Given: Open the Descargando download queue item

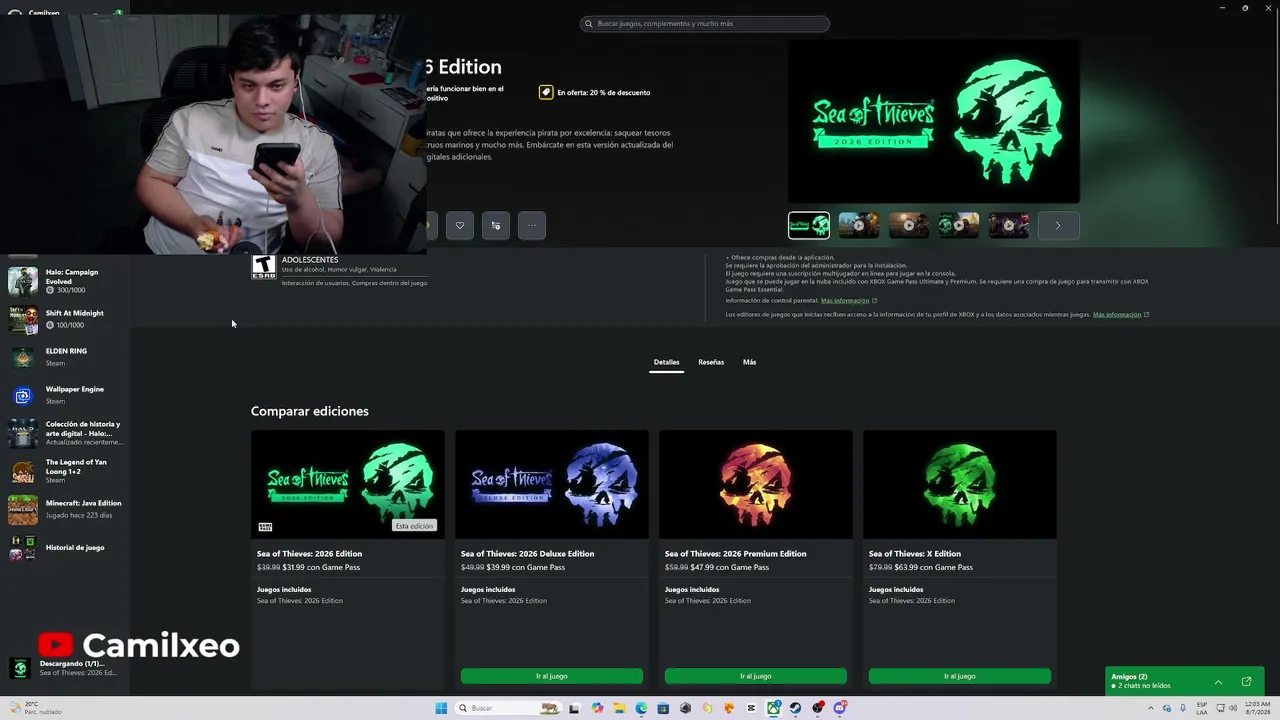Looking at the screenshot, I should 65,668.
